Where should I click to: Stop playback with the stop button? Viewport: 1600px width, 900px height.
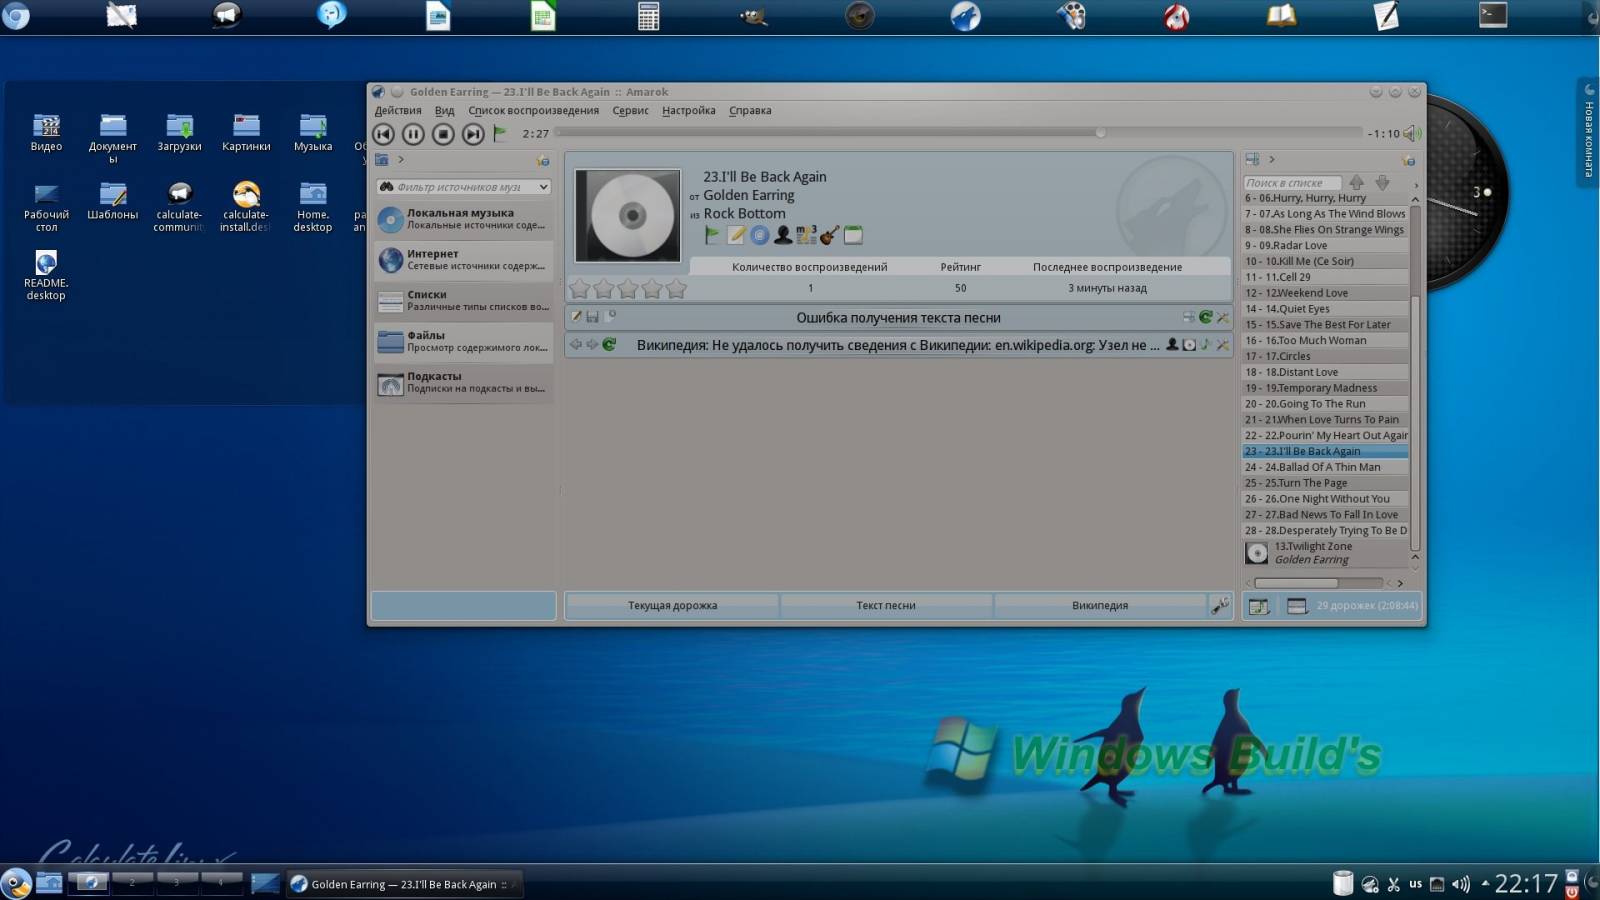(443, 134)
